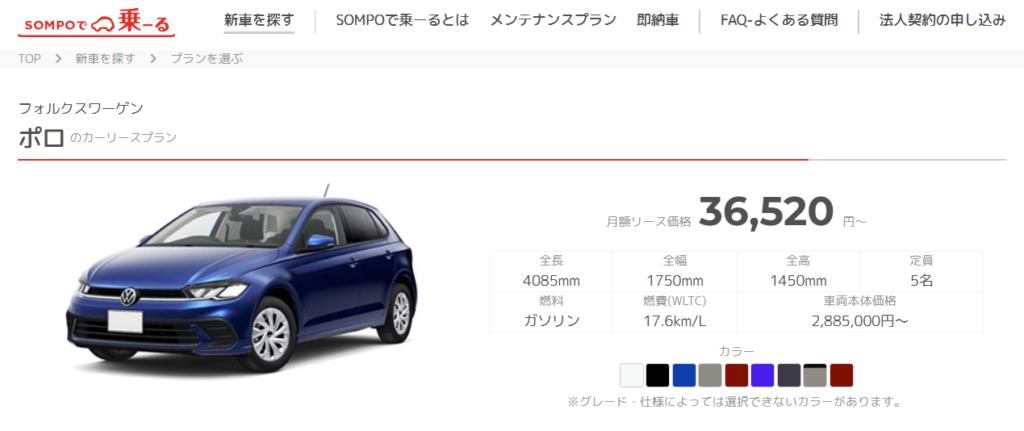Open the FAQ-よくある質問 page
Image resolution: width=1024 pixels, height=431 pixels.
(779, 20)
